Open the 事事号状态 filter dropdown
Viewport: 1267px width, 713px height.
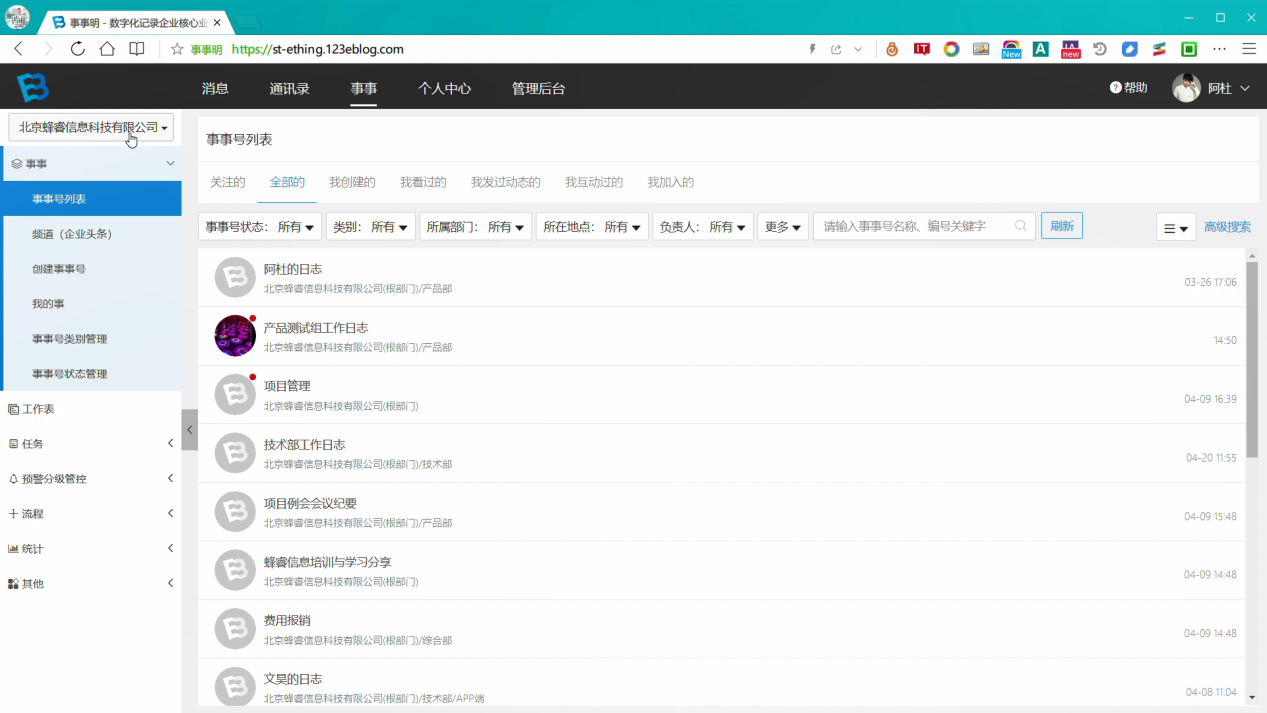tap(260, 227)
